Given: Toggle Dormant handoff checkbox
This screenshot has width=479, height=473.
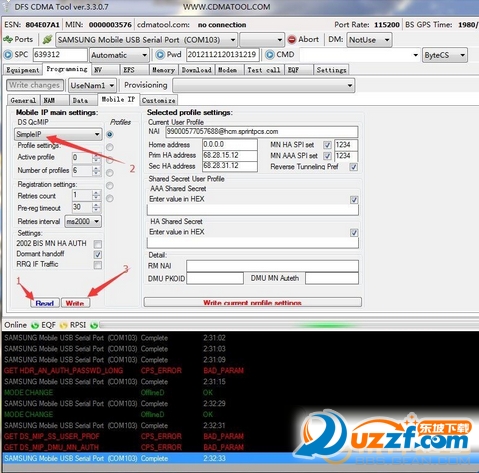Looking at the screenshot, I should point(98,255).
